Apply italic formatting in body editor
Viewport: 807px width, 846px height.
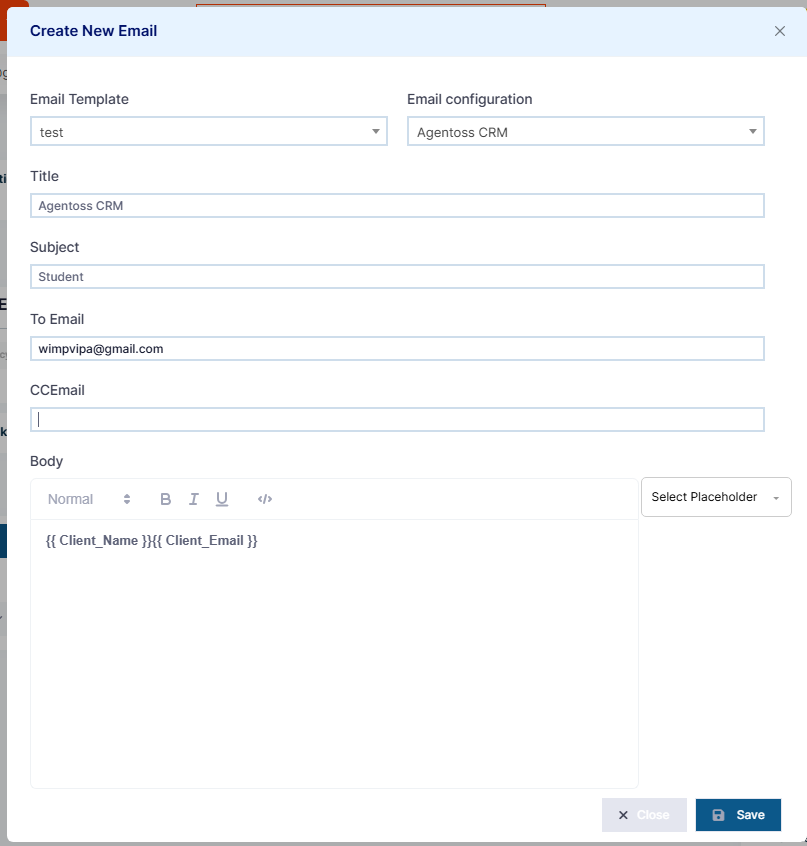194,499
